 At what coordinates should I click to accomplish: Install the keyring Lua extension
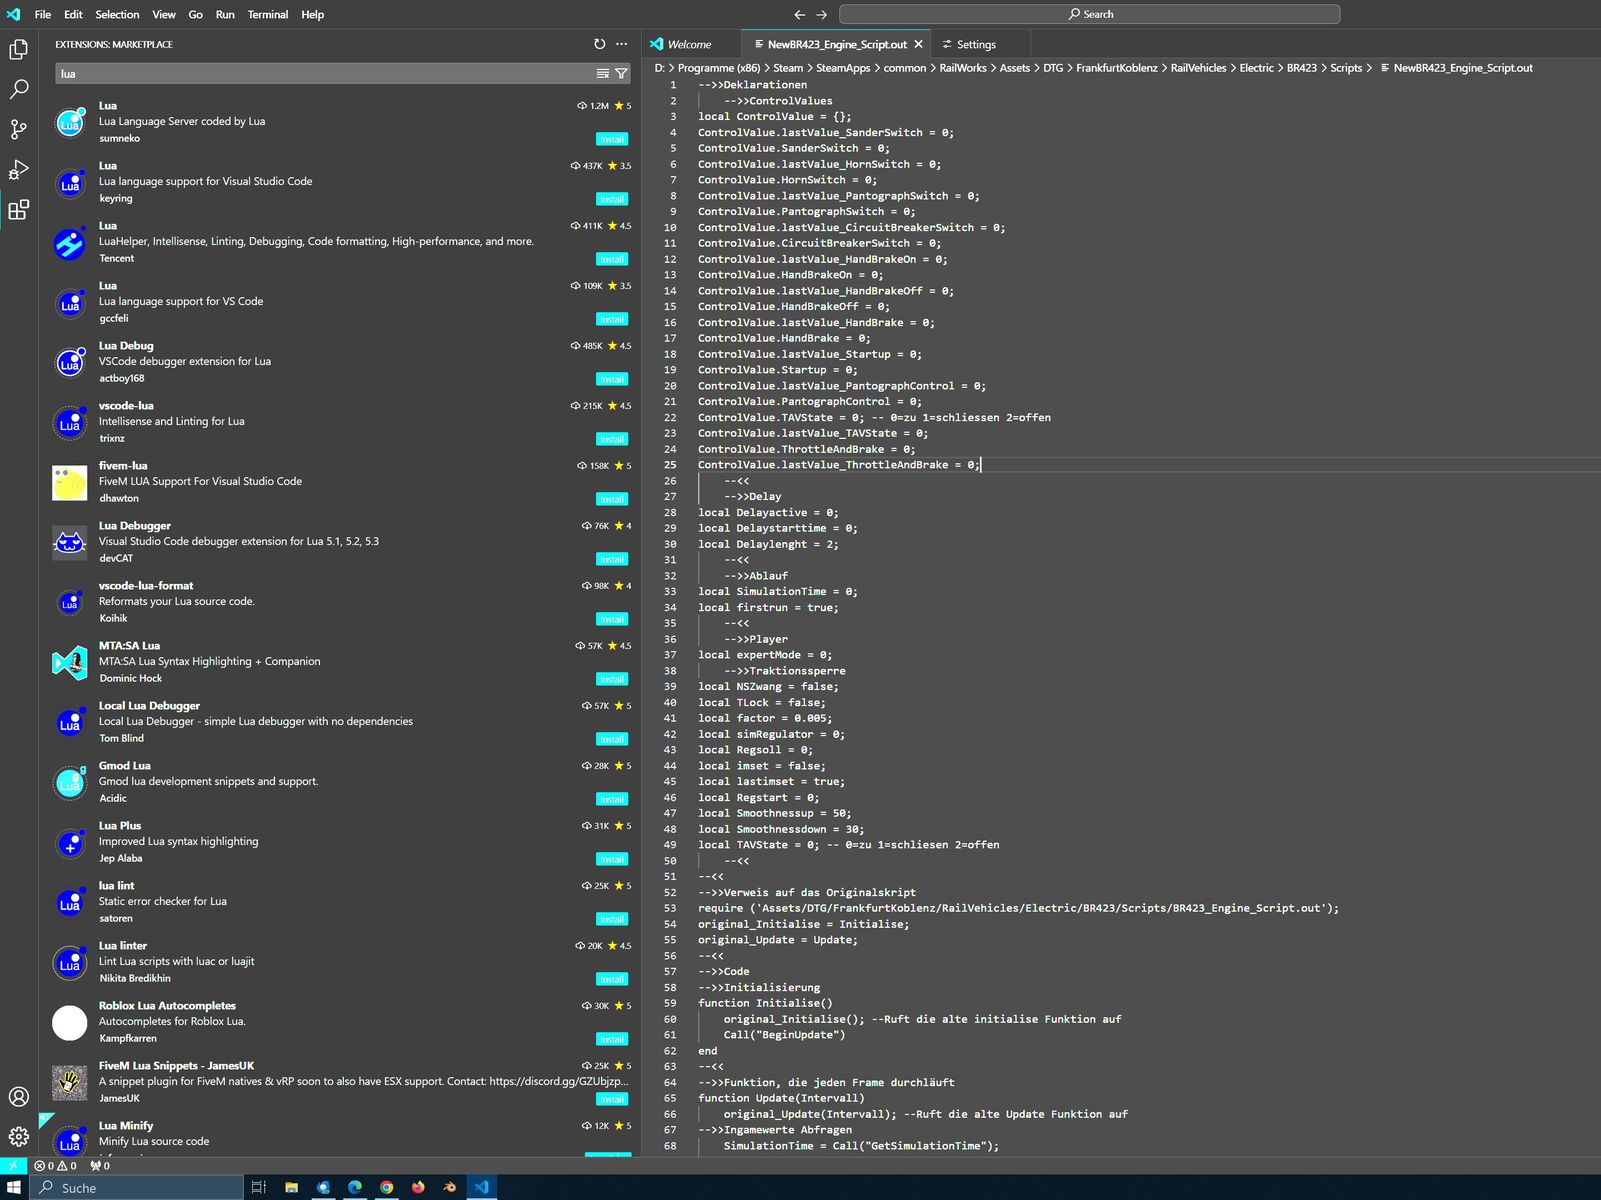(x=612, y=199)
